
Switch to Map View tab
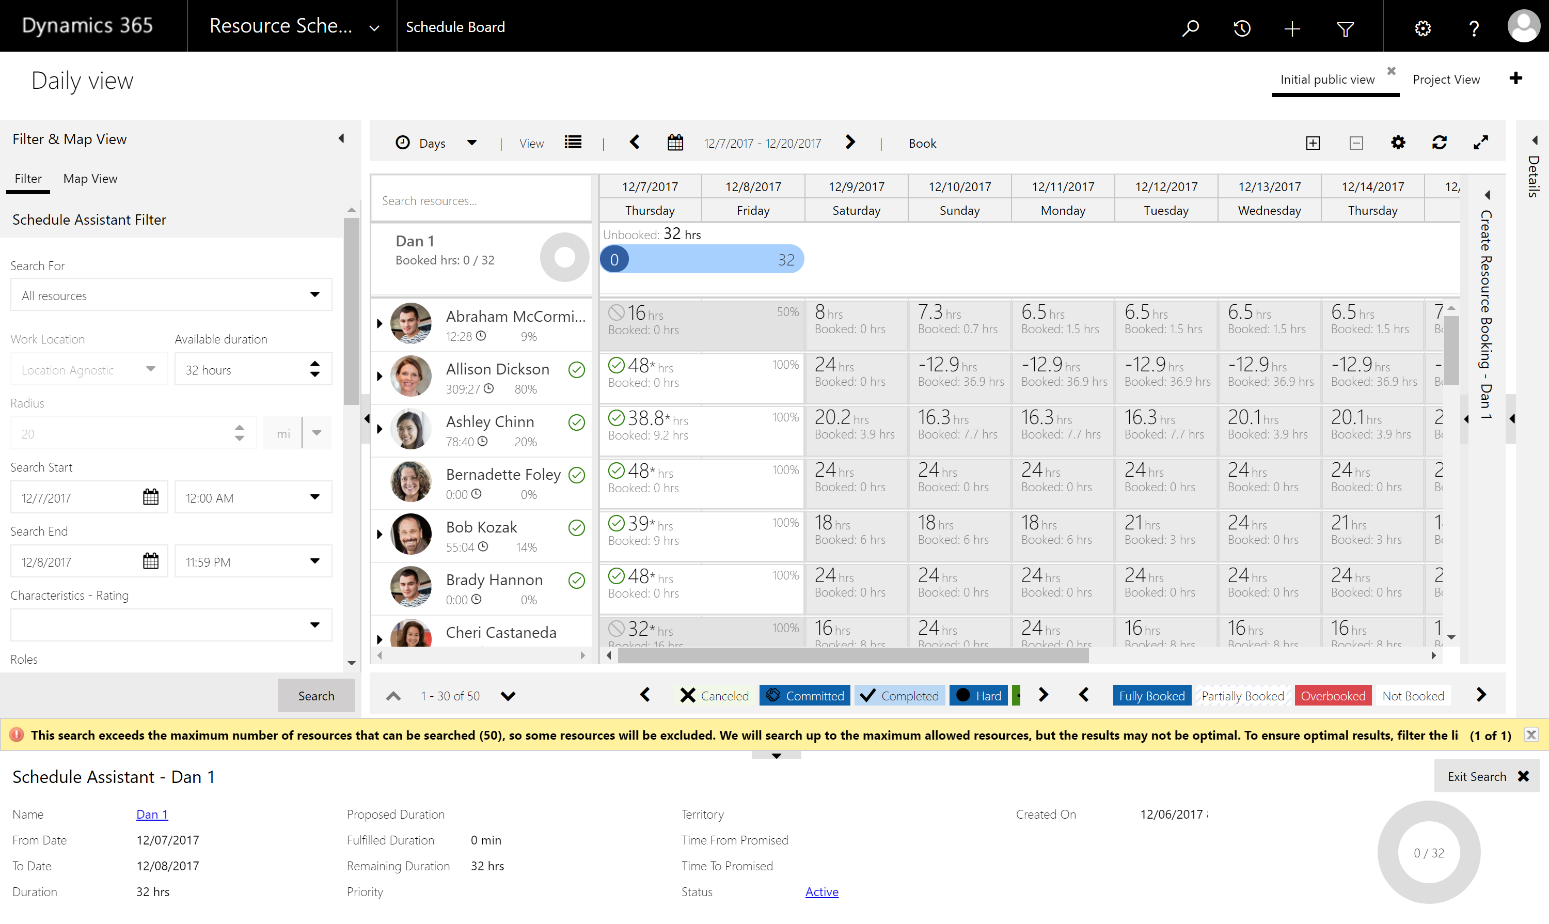tap(90, 179)
